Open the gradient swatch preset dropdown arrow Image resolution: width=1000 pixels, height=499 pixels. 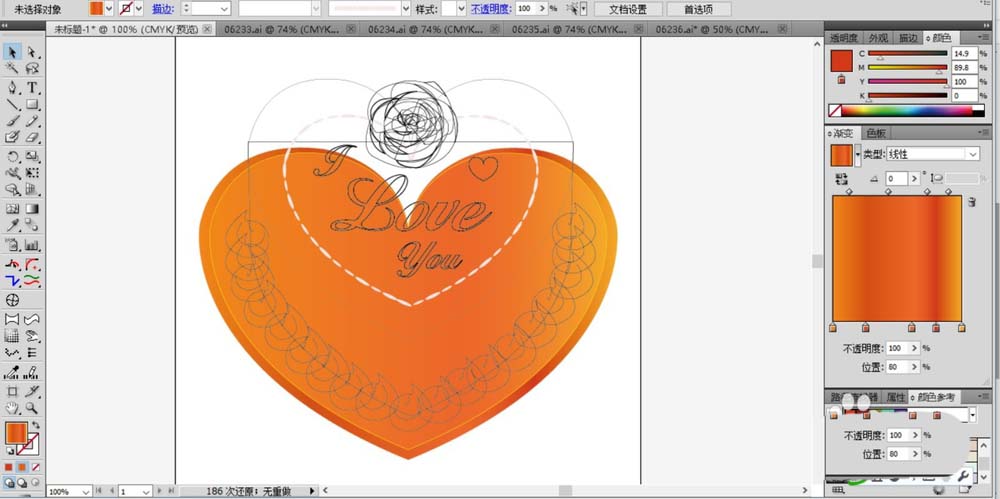858,154
